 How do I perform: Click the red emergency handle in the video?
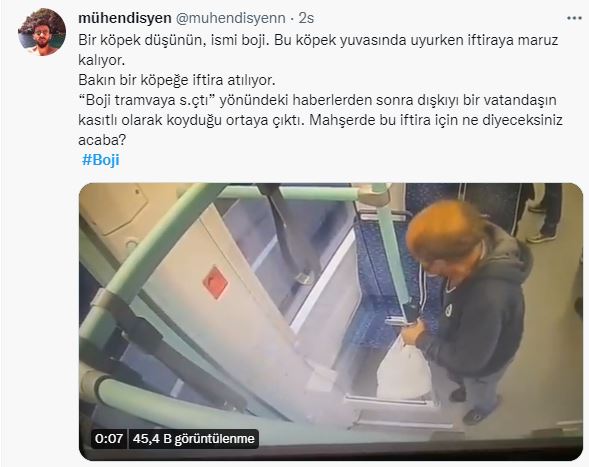pyautogui.click(x=215, y=282)
